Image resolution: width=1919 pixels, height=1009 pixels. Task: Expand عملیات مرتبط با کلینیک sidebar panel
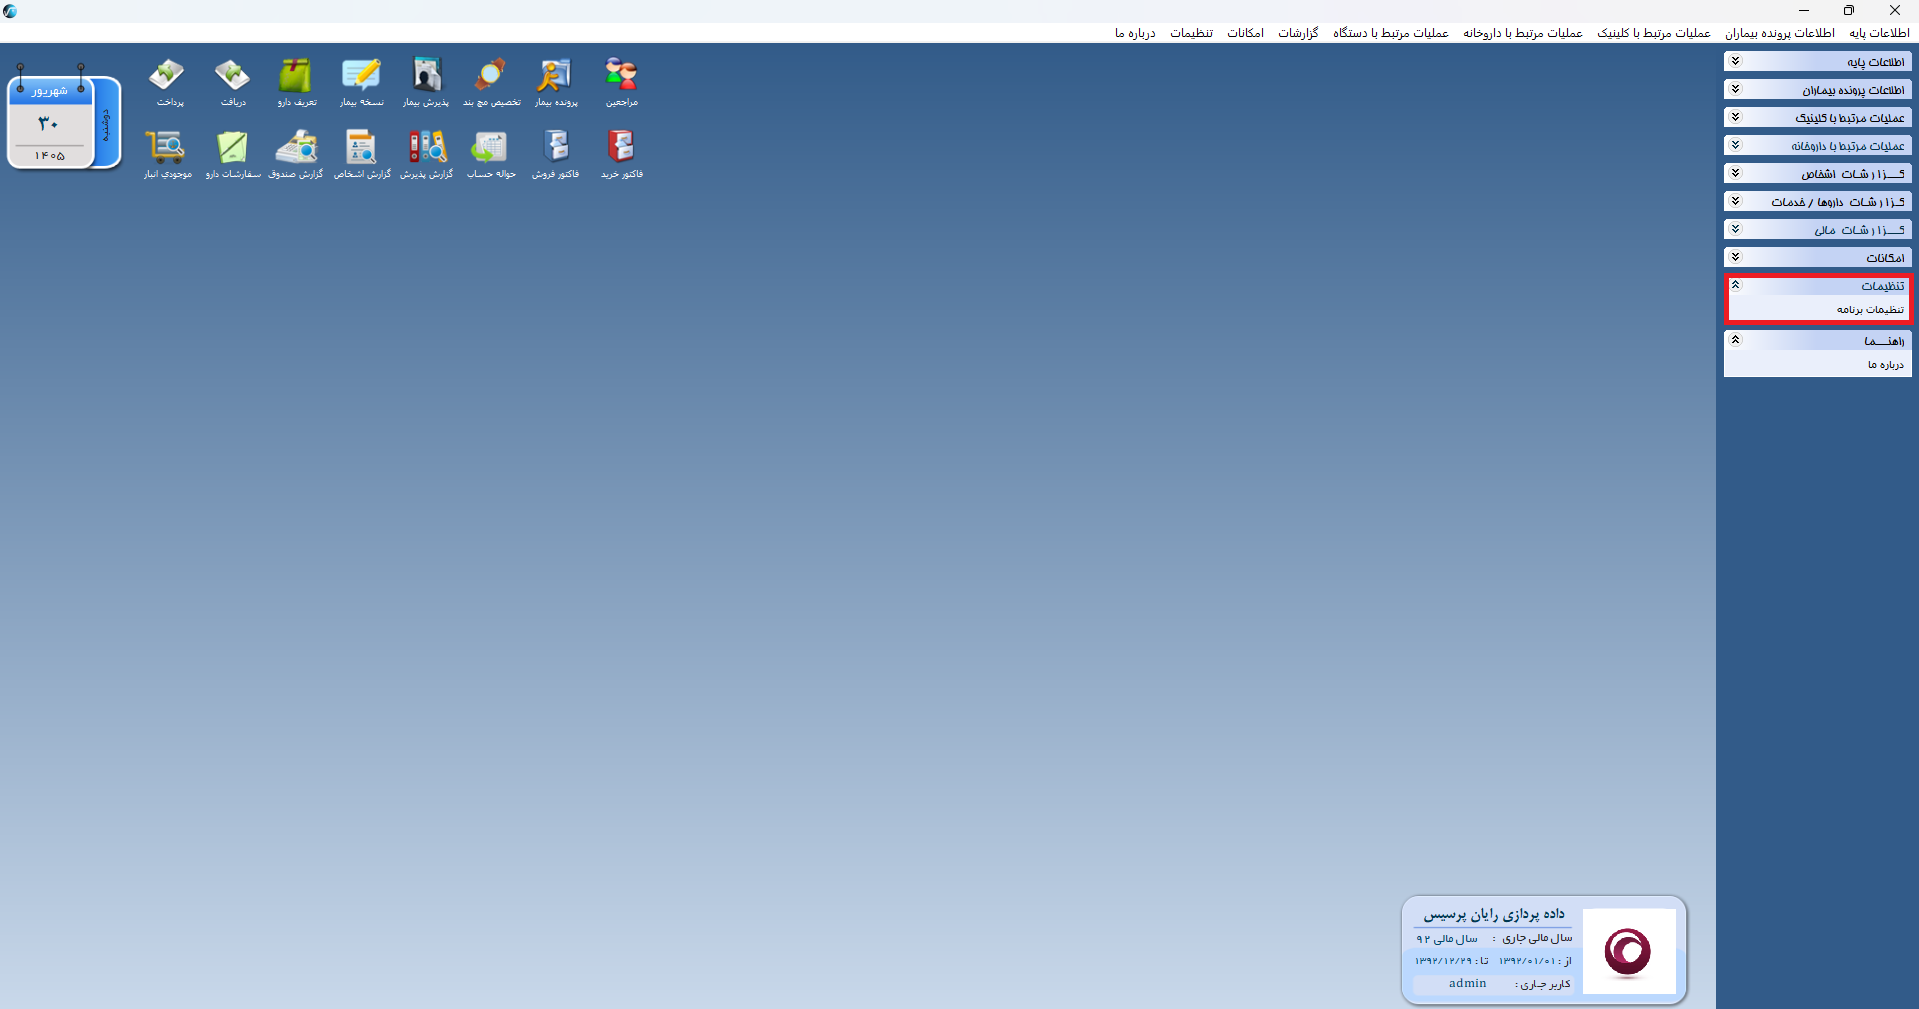coord(1818,117)
